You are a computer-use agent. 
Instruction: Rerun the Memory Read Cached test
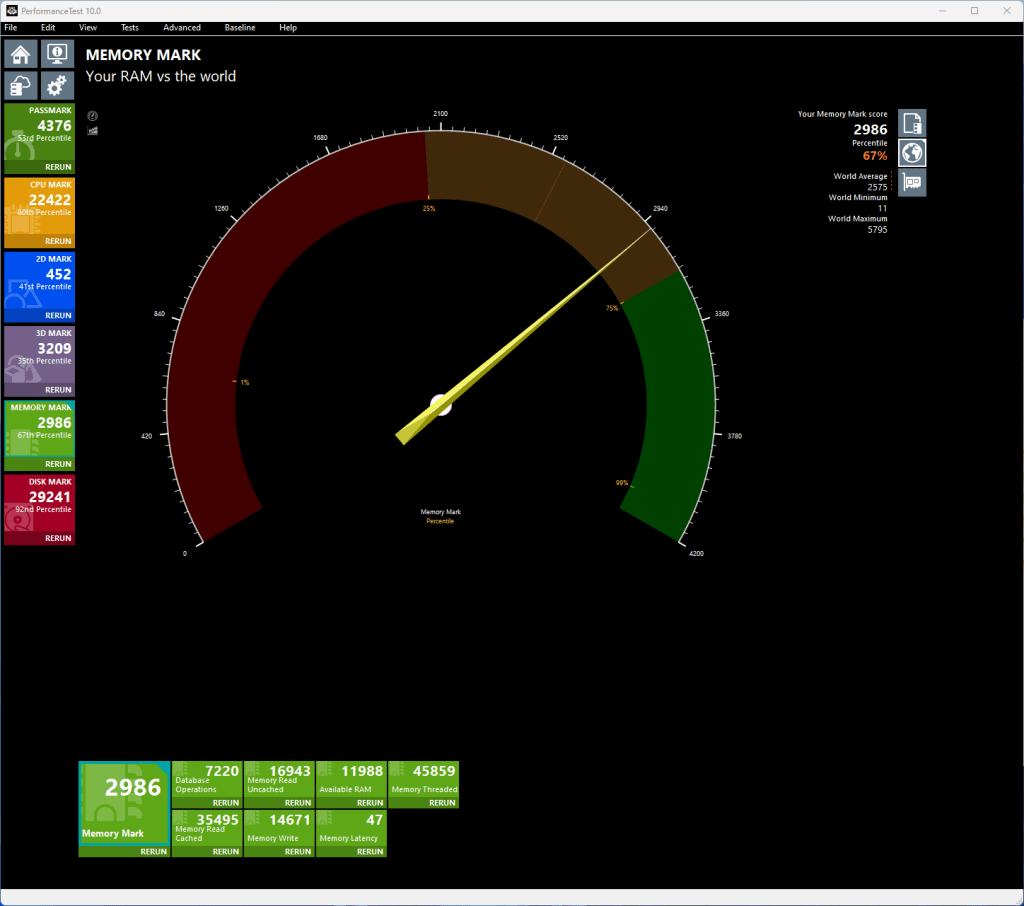[225, 852]
